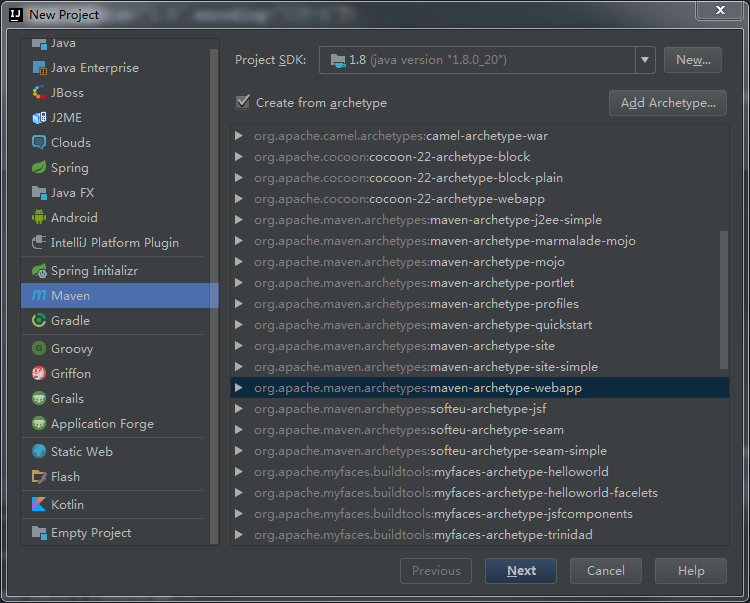Click the Application Forge icon
The width and height of the screenshot is (750, 603).
coord(39,424)
